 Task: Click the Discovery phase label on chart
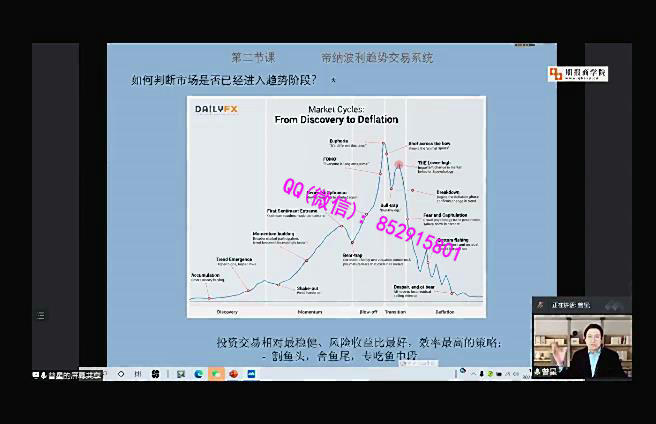pyautogui.click(x=227, y=311)
